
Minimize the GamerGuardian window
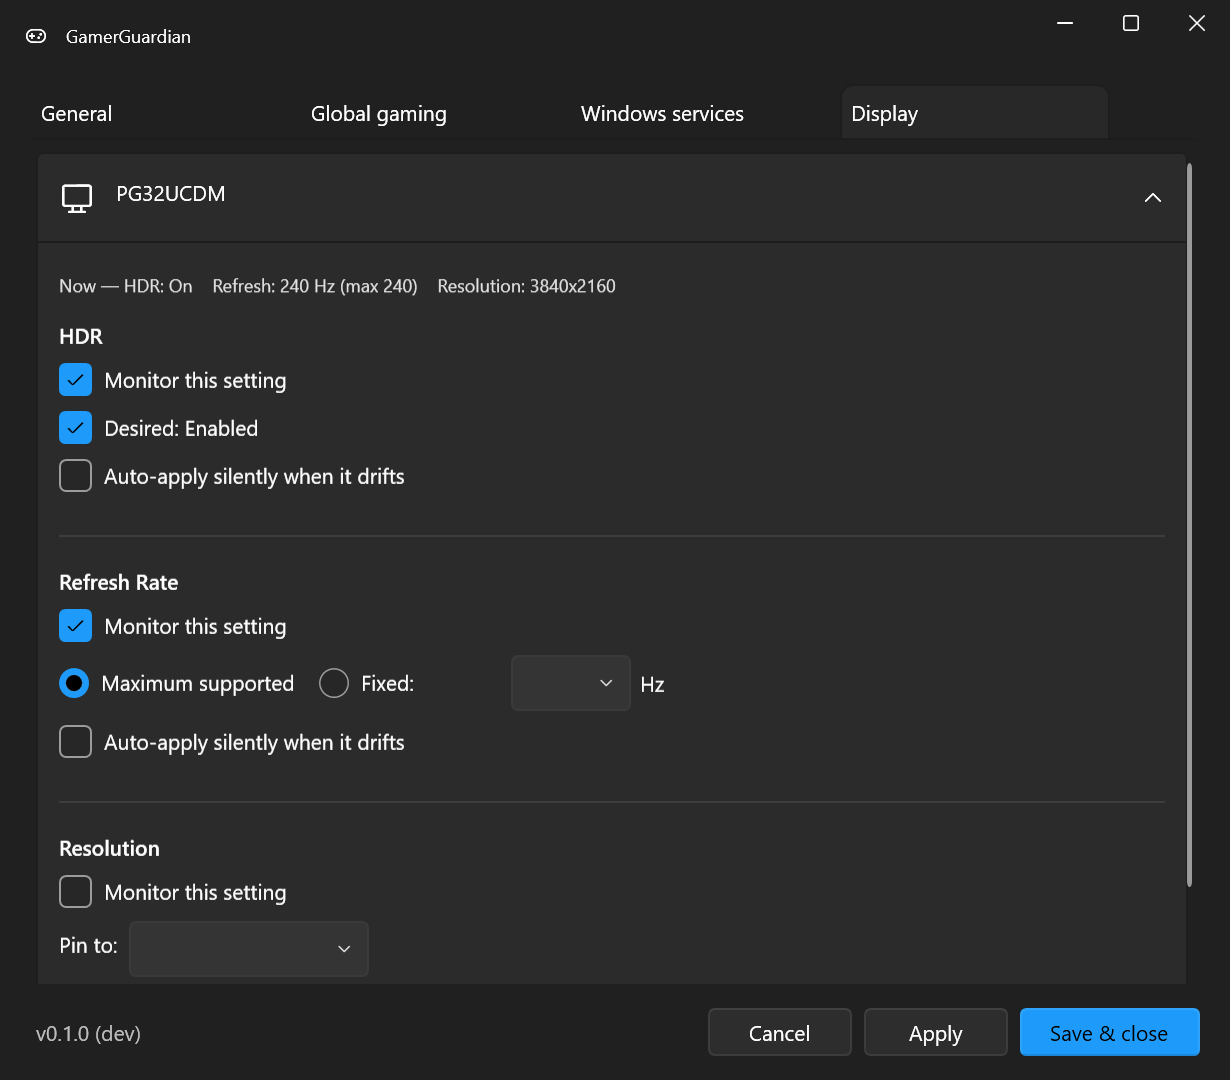tap(1065, 24)
